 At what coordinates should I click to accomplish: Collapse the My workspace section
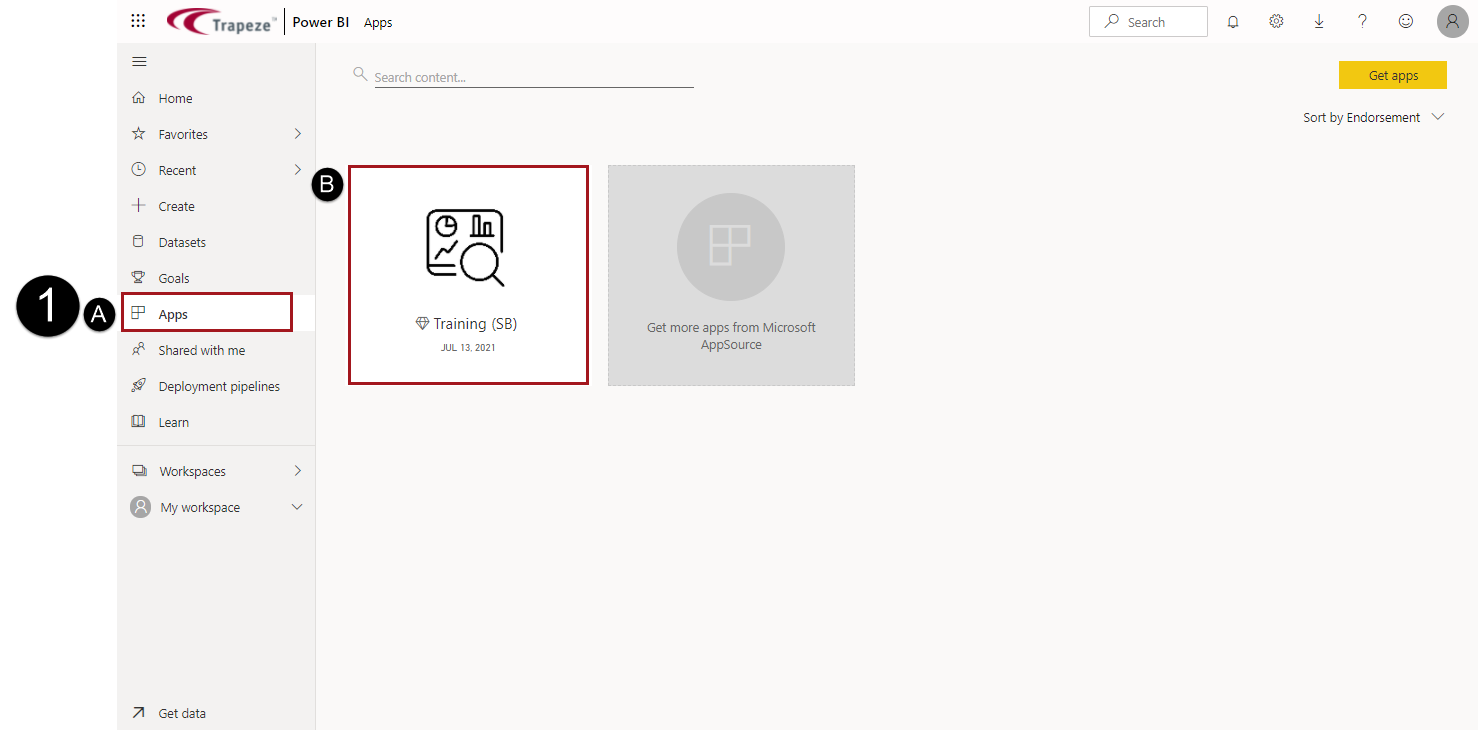coord(297,507)
